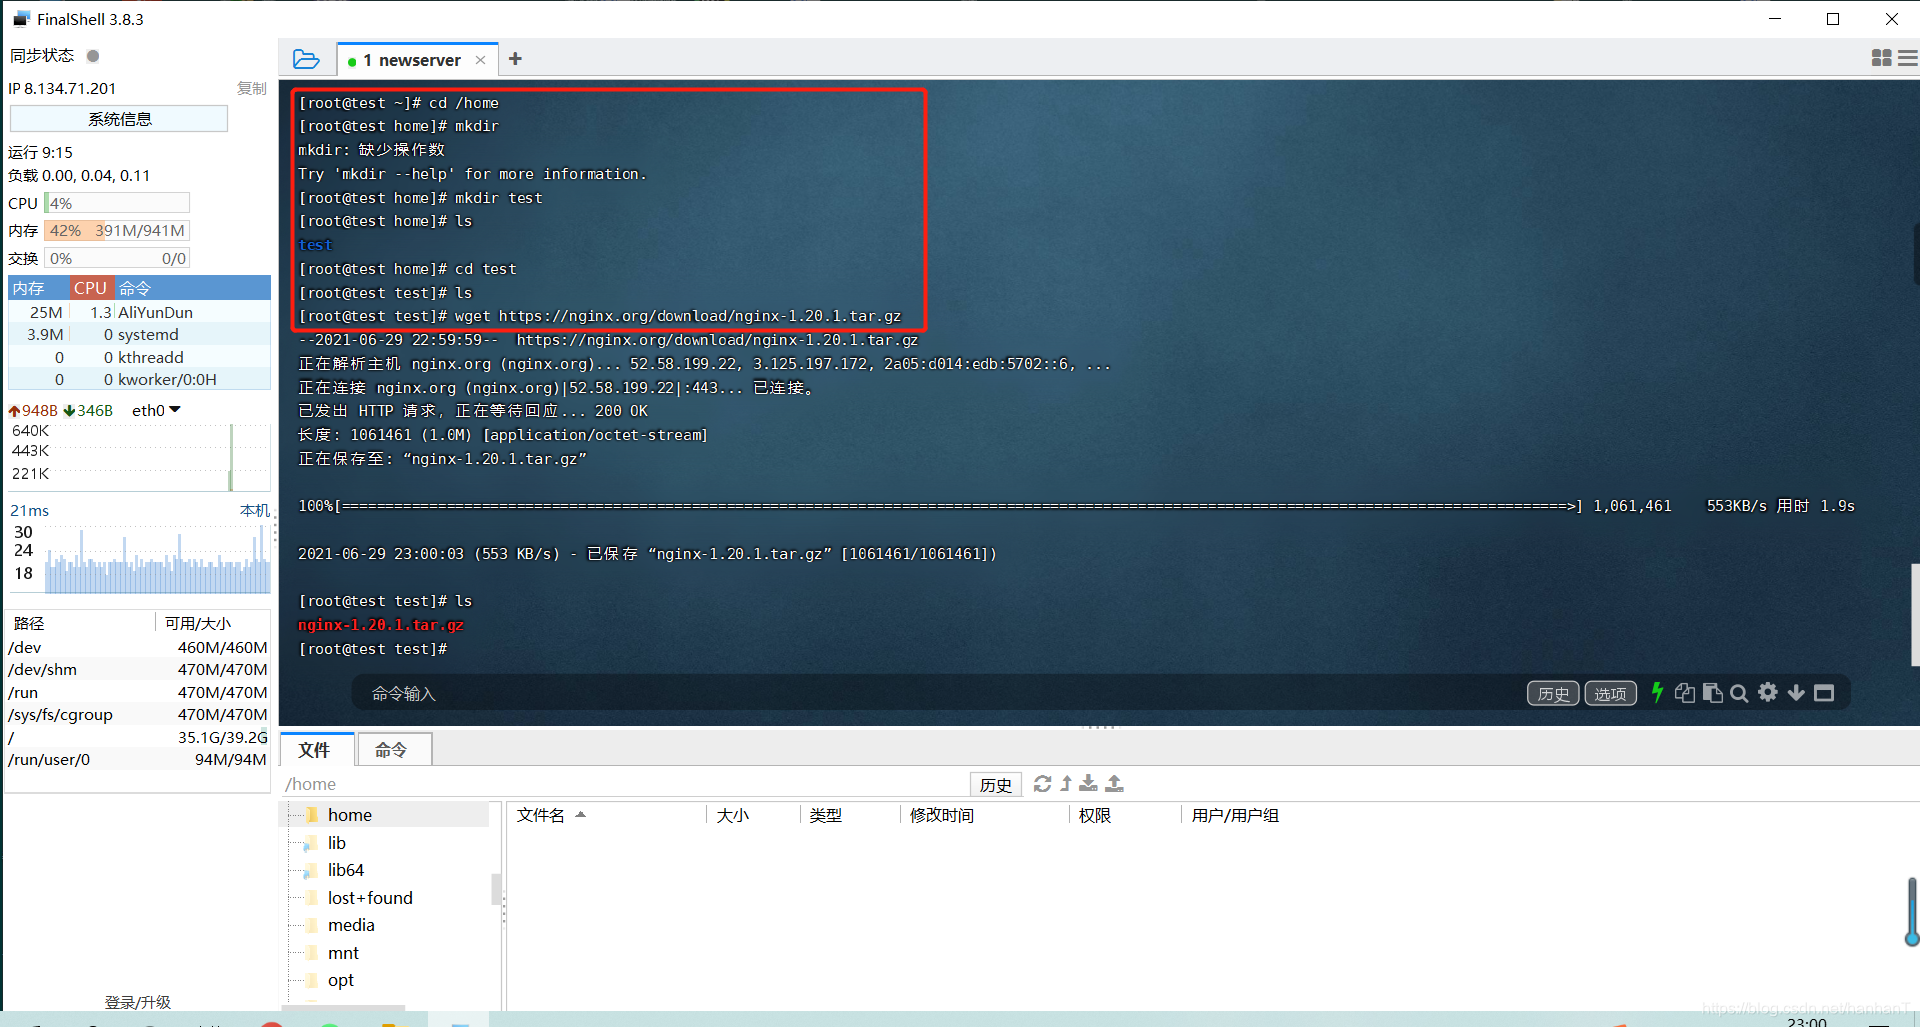
Task: Open terminal search magnifier
Action: click(x=1739, y=693)
